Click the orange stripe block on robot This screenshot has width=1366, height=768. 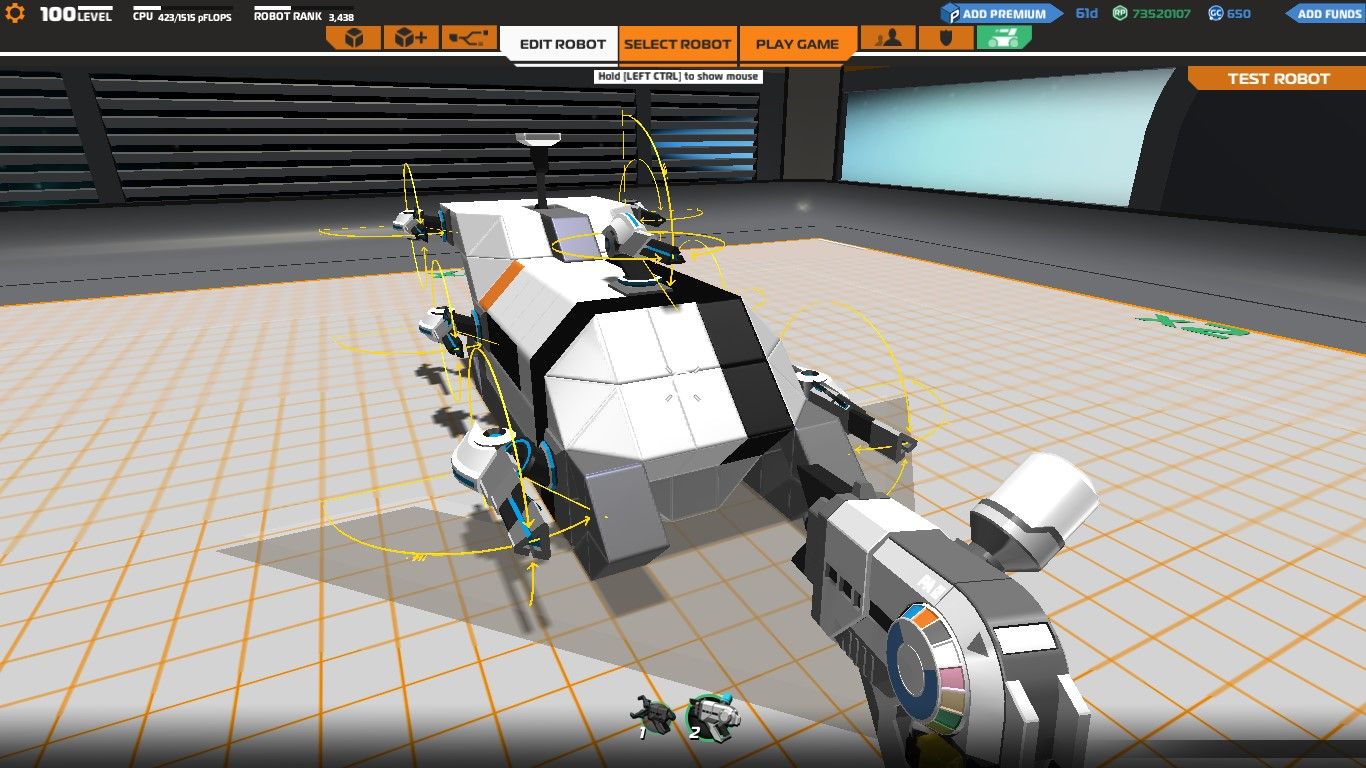point(501,285)
